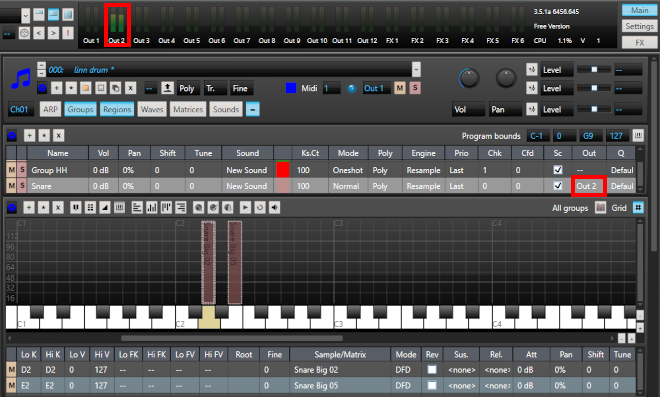The height and width of the screenshot is (397, 660).
Task: Select the large layout view icon
Action: [67, 14]
